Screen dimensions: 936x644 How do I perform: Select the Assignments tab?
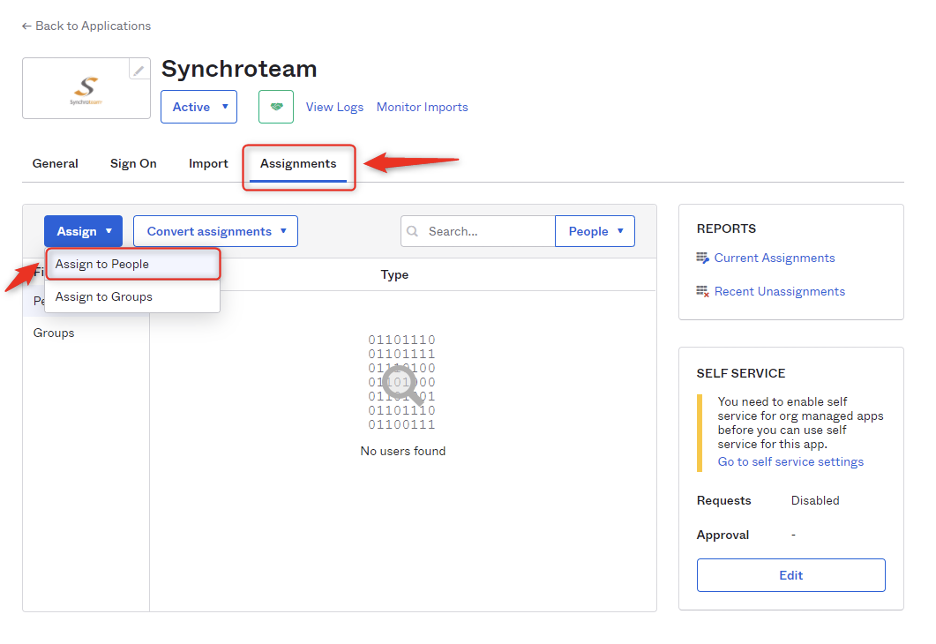click(298, 164)
